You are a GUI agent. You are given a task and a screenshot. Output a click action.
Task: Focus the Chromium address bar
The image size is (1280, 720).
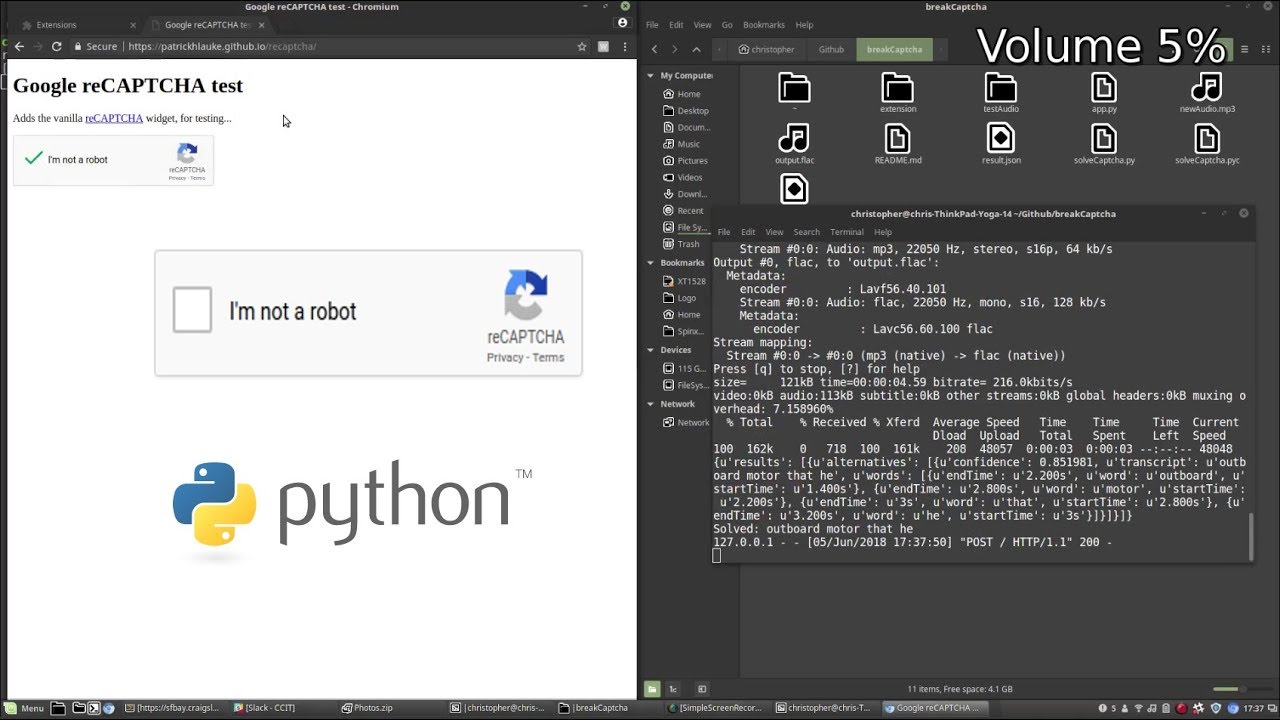320,46
